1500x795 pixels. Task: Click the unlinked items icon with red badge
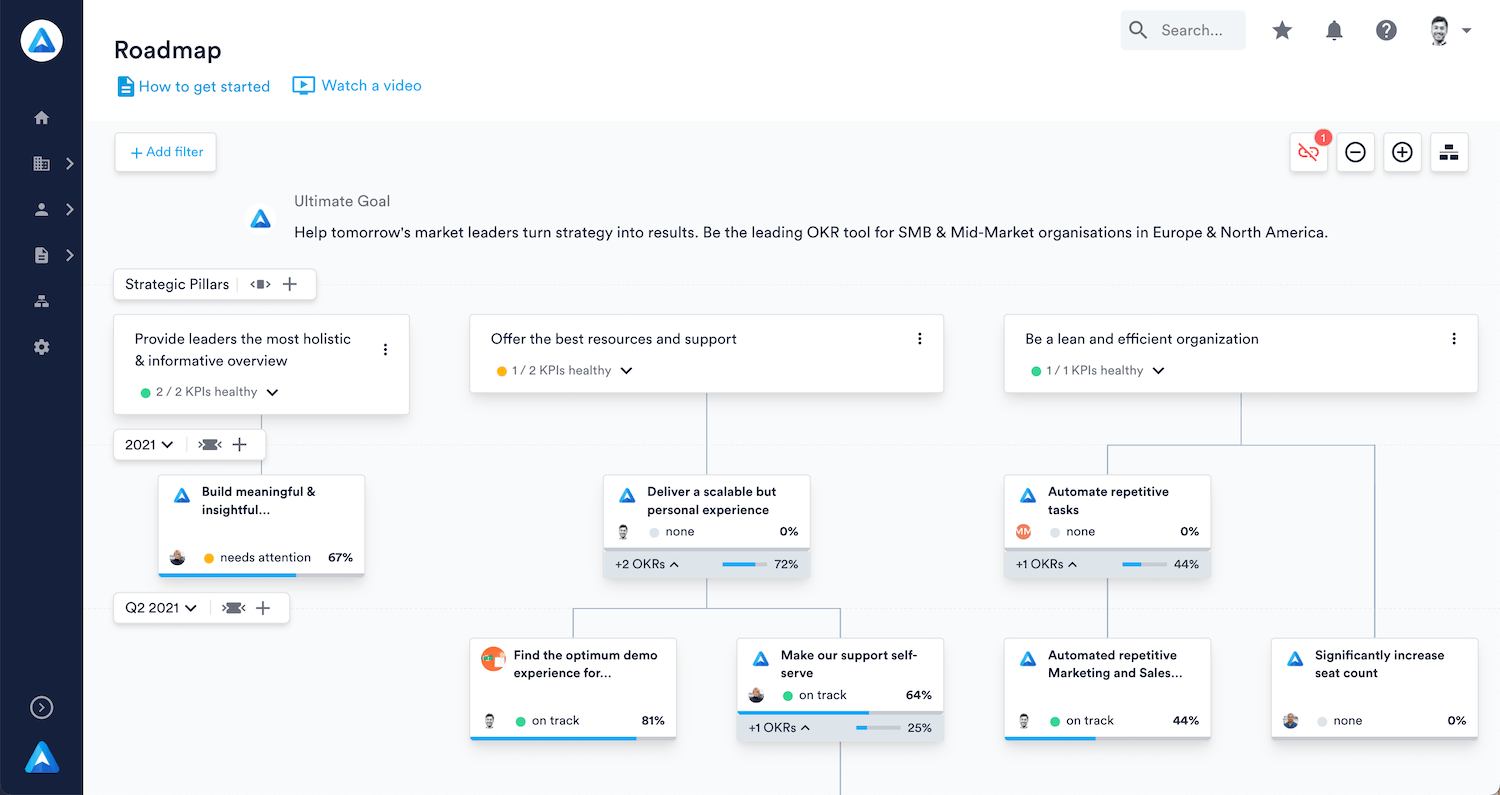(x=1308, y=153)
